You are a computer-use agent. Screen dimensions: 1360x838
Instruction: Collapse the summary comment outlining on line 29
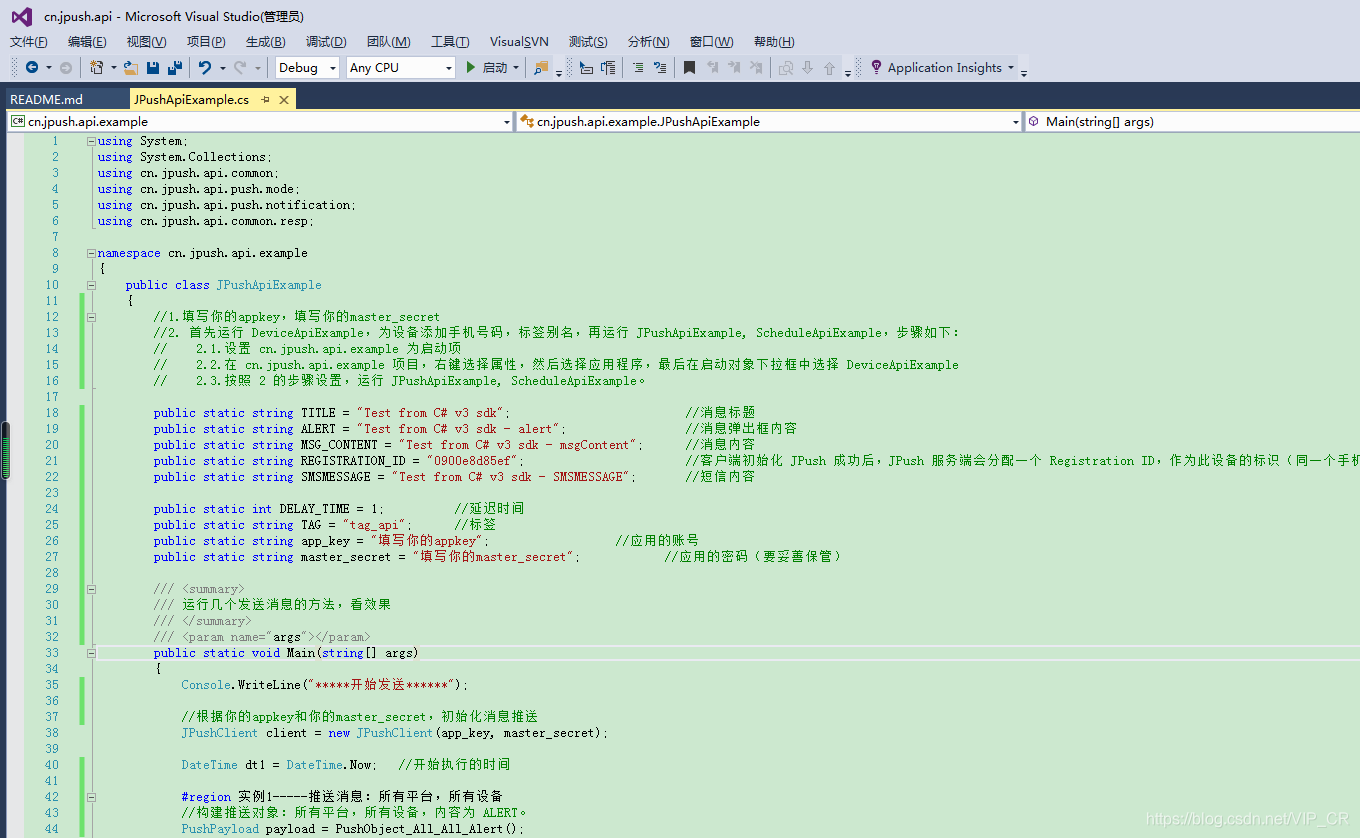91,589
